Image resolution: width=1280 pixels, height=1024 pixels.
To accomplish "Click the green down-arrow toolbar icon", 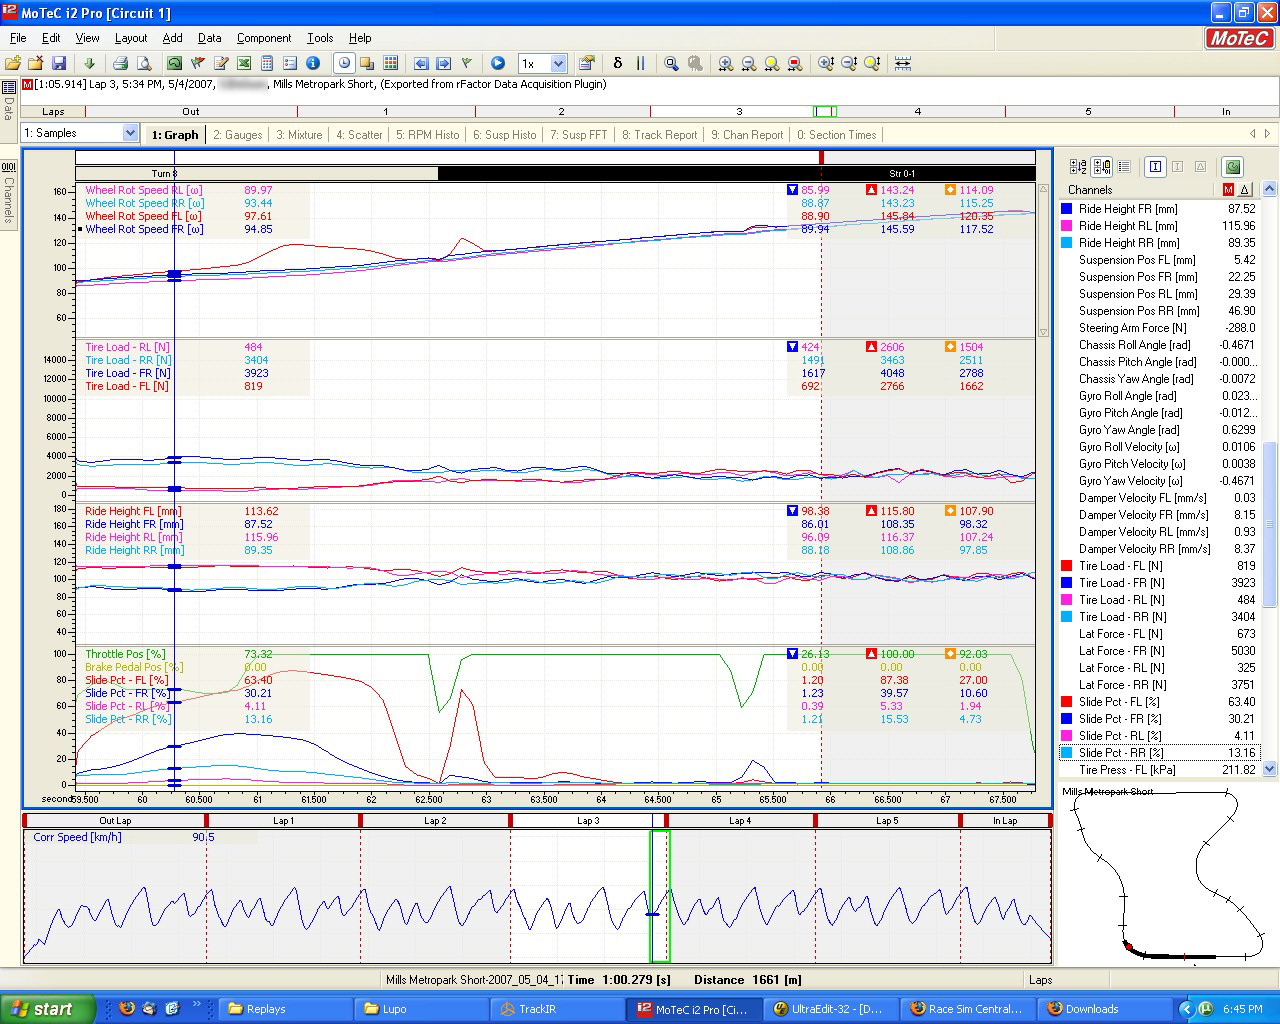I will (x=89, y=63).
